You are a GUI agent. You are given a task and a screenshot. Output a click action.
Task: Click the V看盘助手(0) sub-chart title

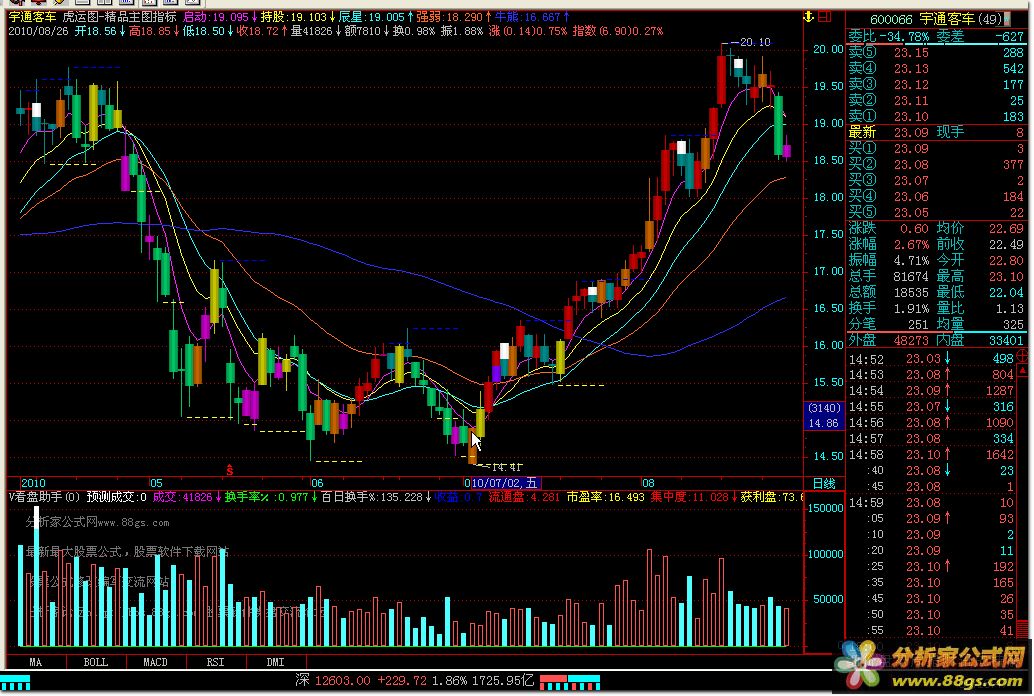(44, 497)
